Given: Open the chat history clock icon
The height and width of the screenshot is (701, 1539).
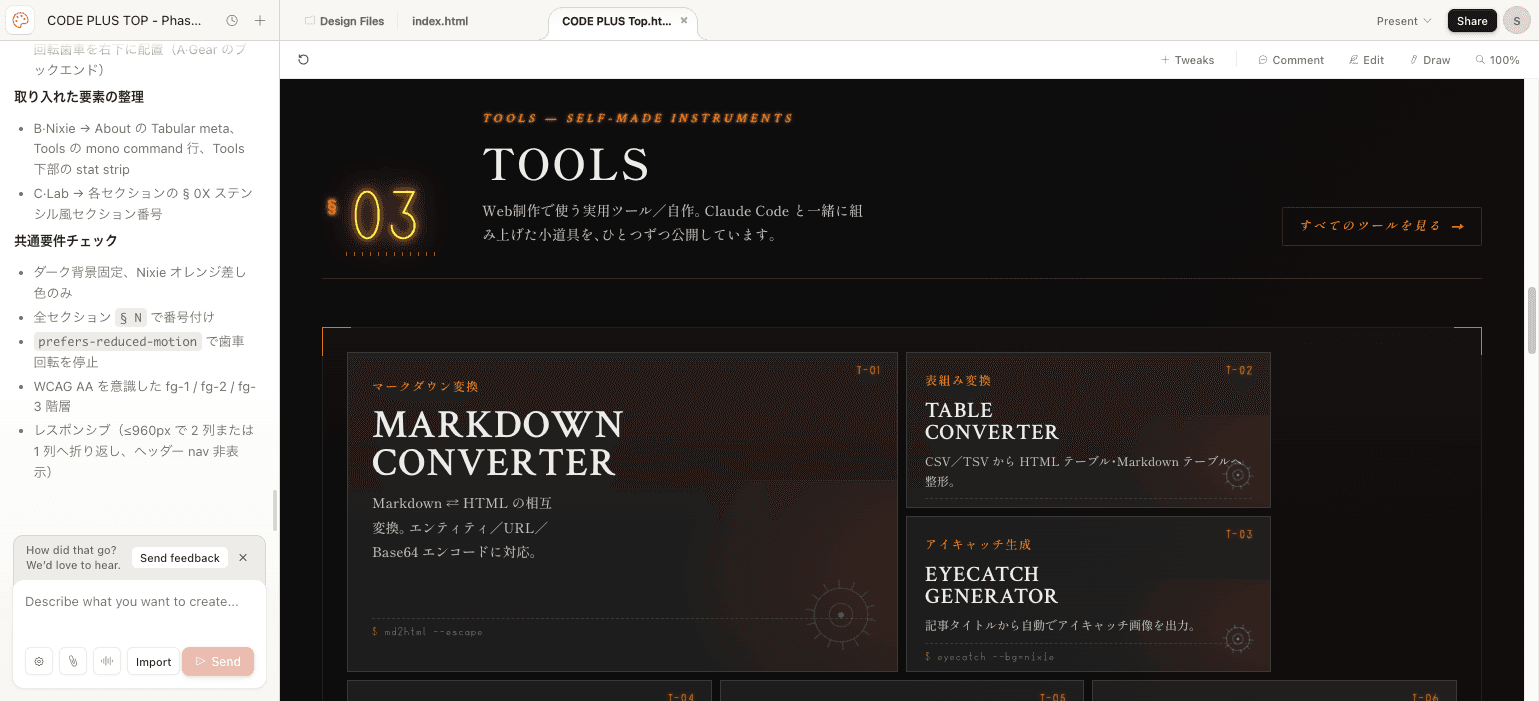Looking at the screenshot, I should pos(232,21).
